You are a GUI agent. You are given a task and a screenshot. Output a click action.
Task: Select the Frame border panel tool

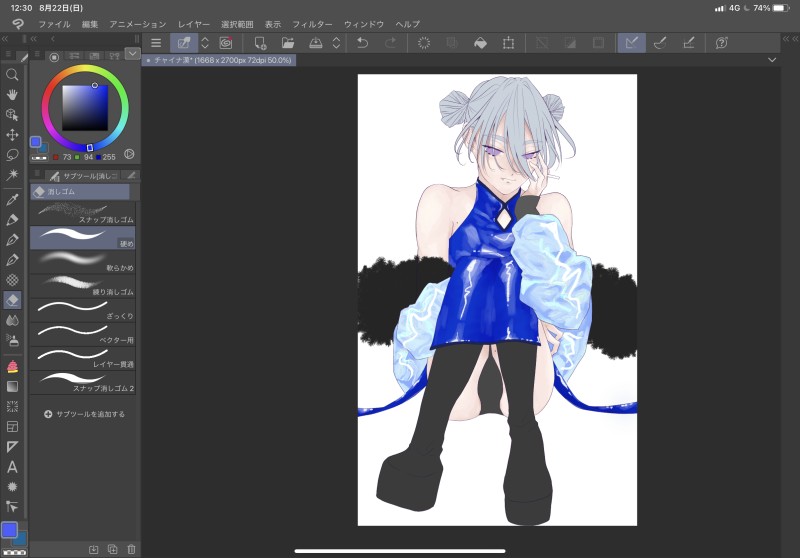pos(12,426)
